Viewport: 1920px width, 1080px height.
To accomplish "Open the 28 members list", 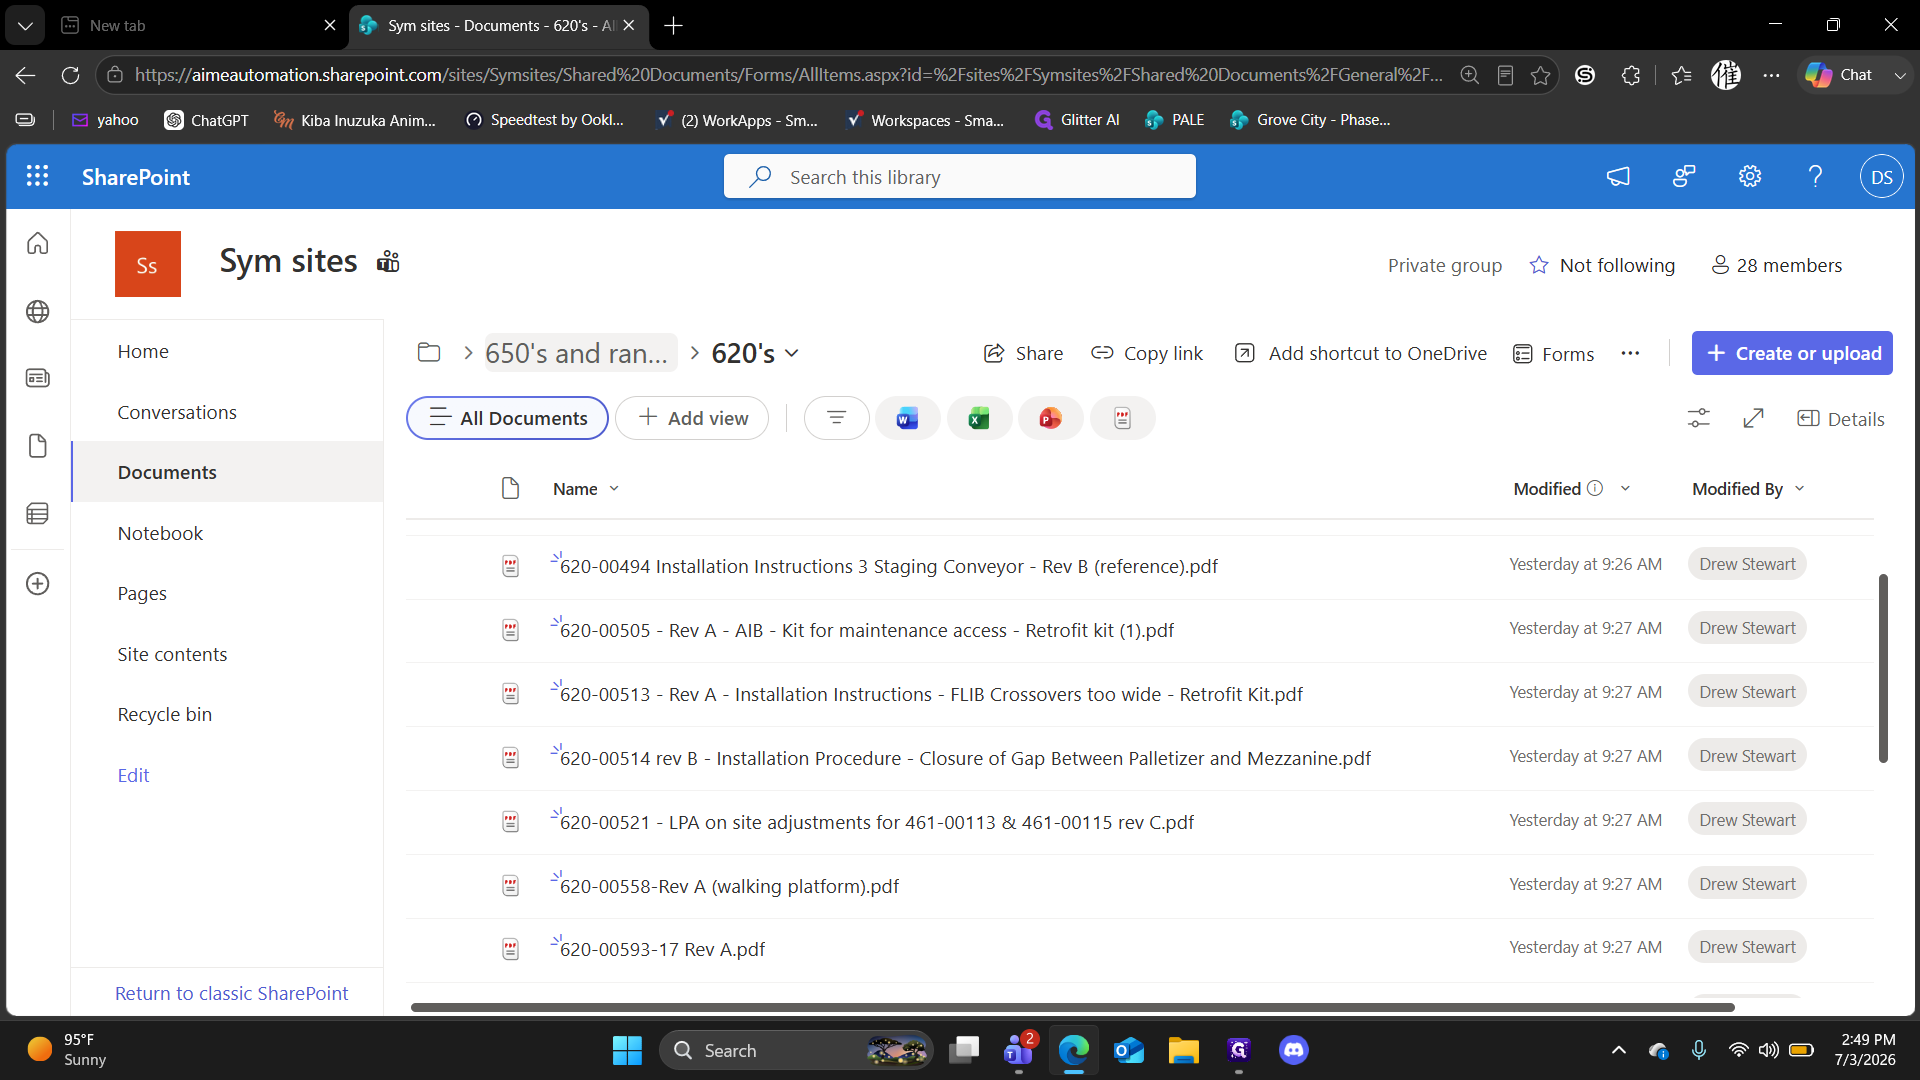I will (1777, 265).
